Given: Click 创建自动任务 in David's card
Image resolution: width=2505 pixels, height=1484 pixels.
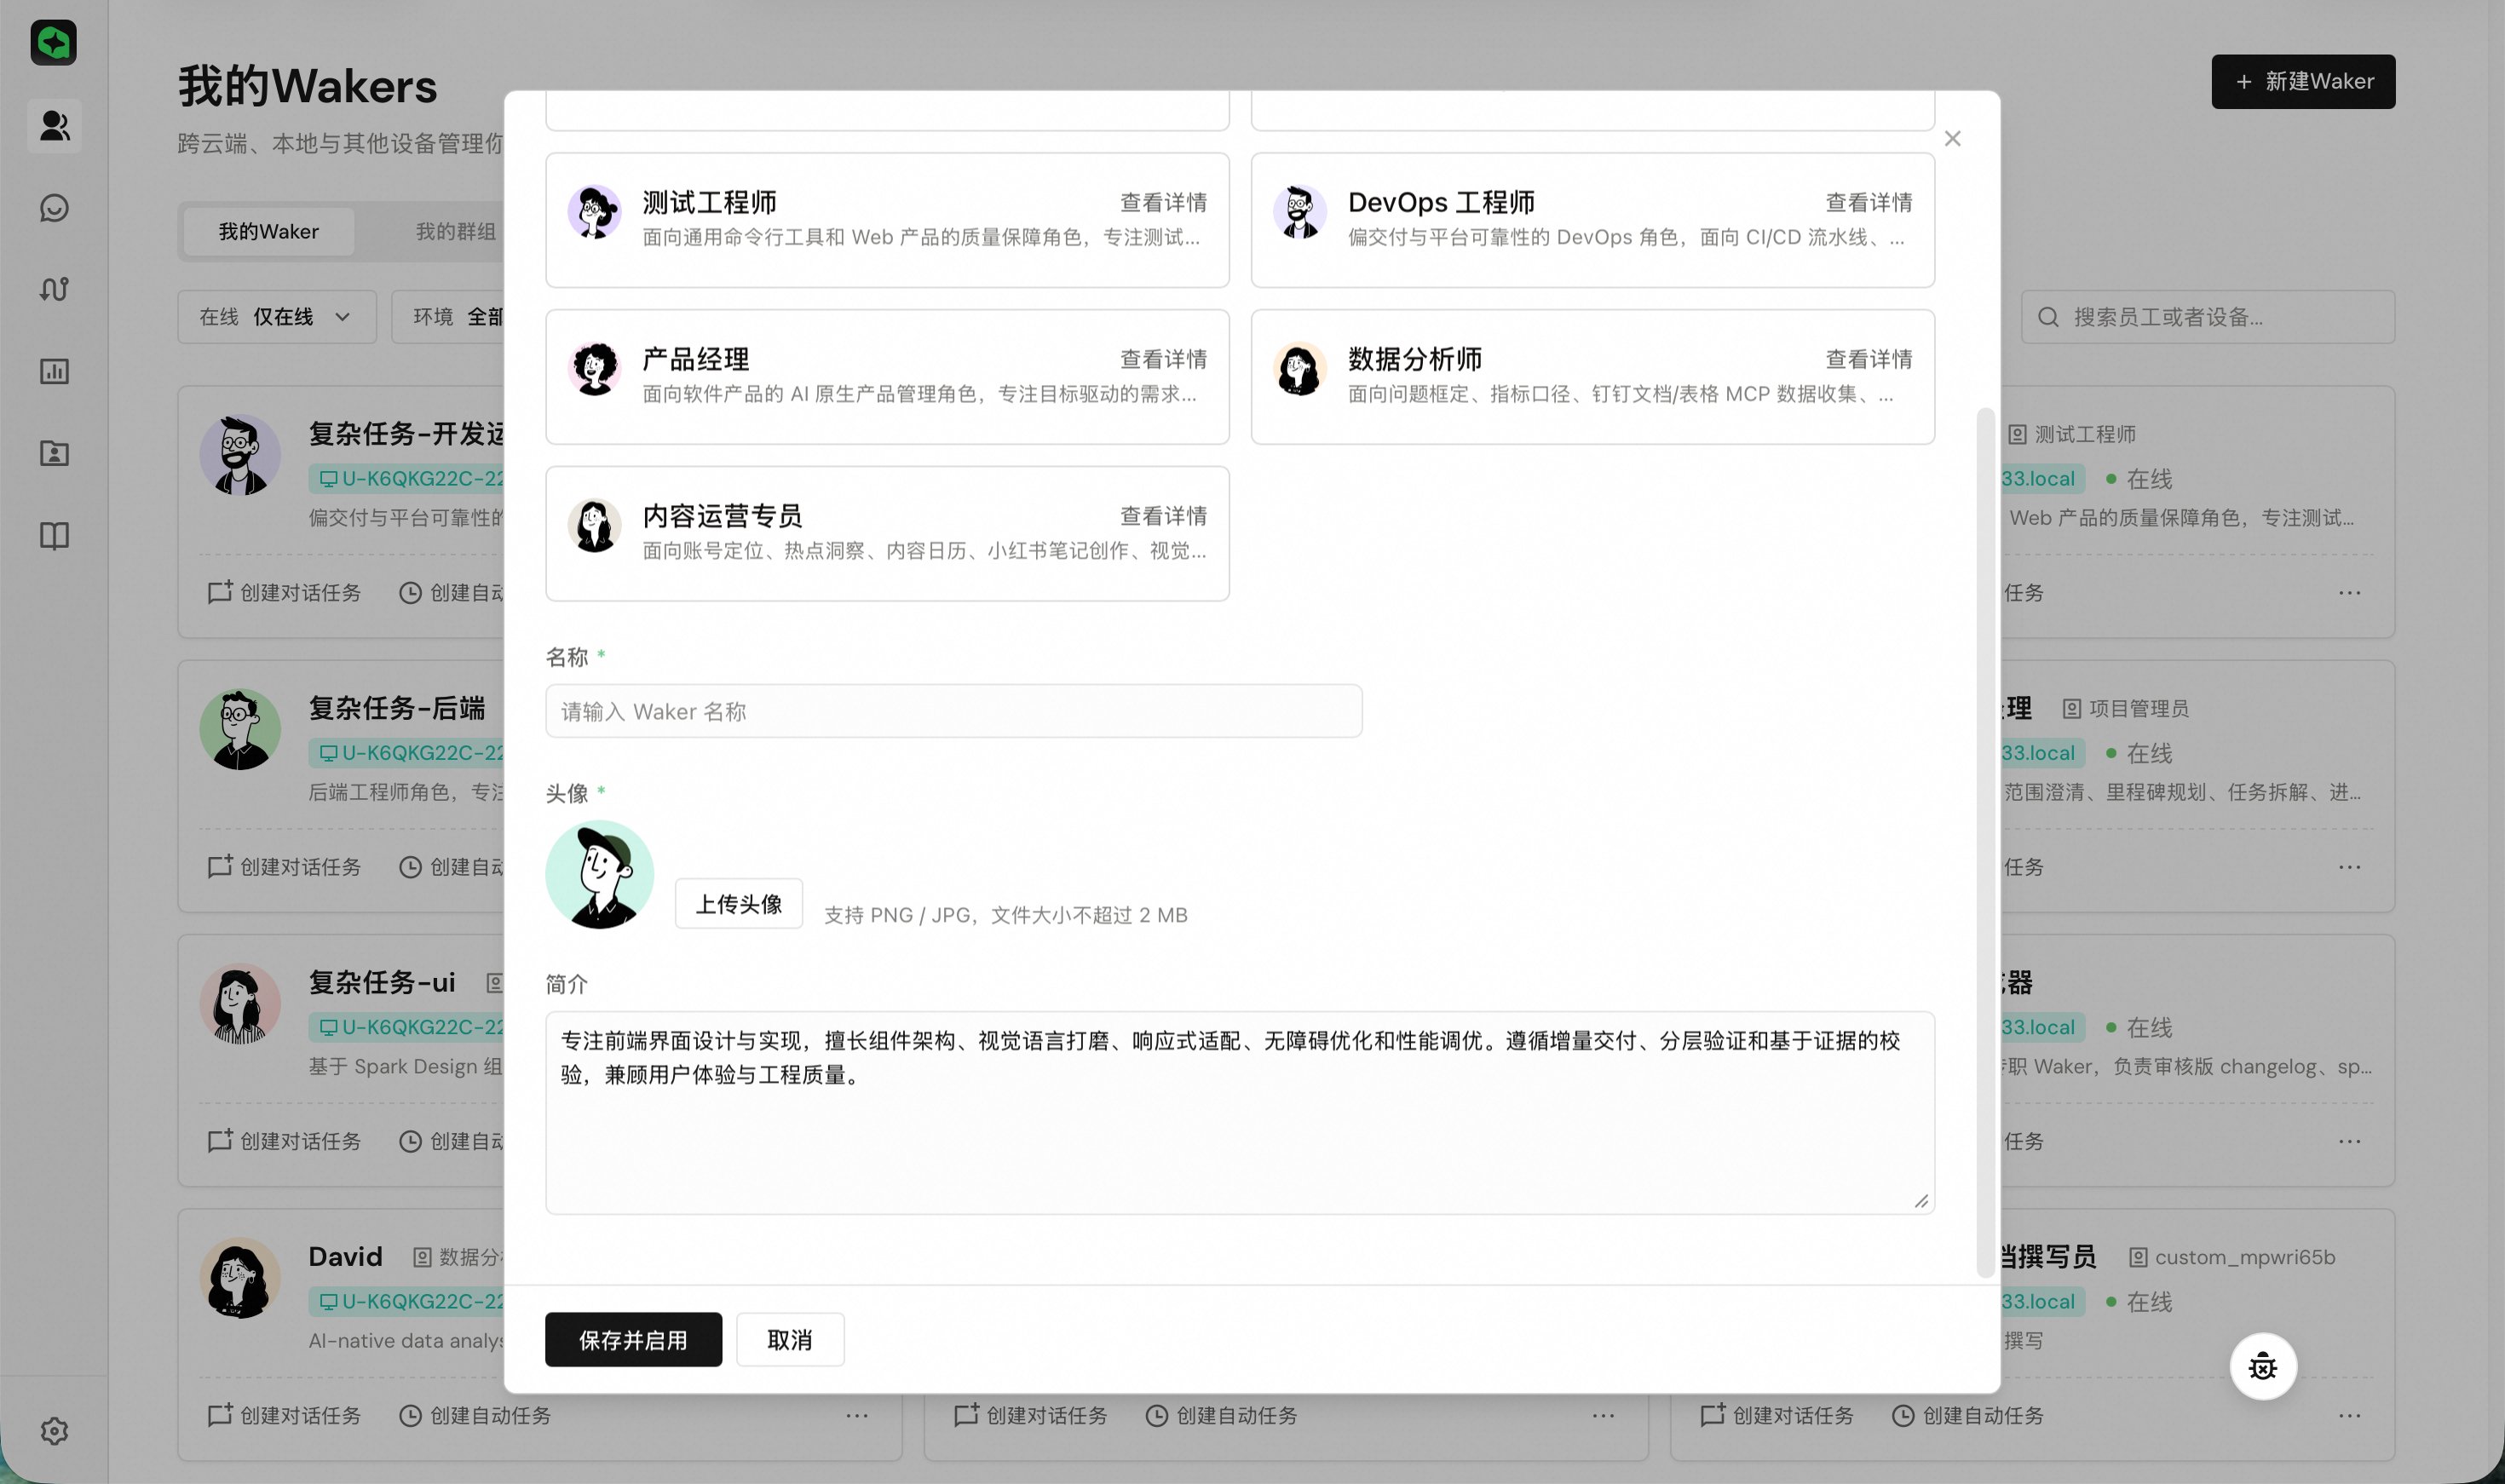Looking at the screenshot, I should [475, 1416].
